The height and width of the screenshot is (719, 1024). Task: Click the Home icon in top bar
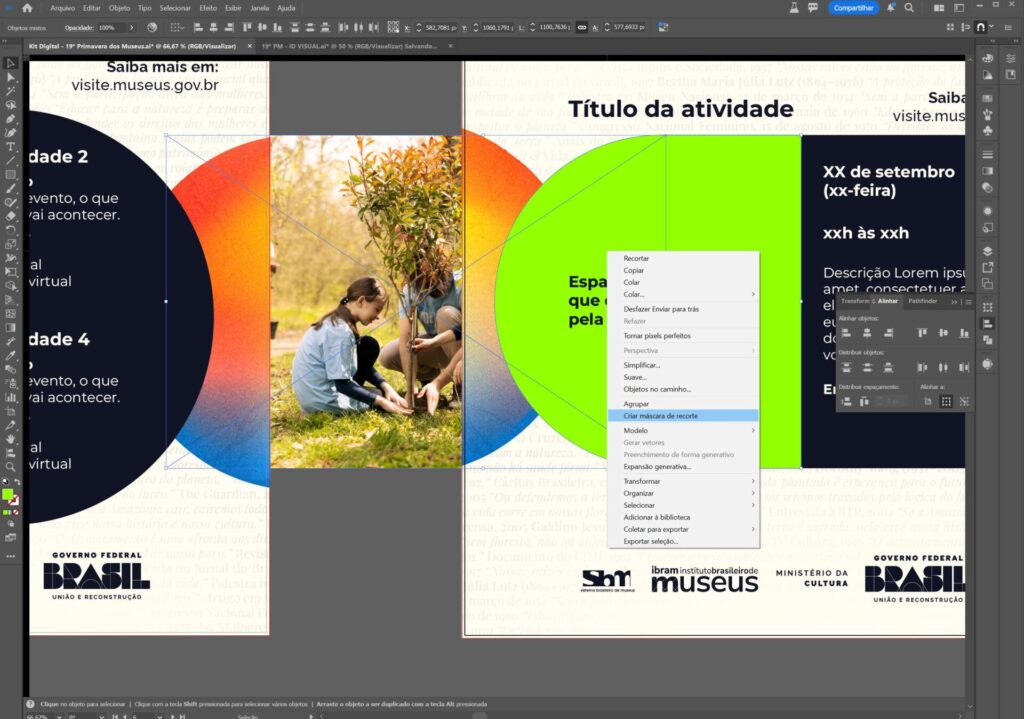[27, 7]
